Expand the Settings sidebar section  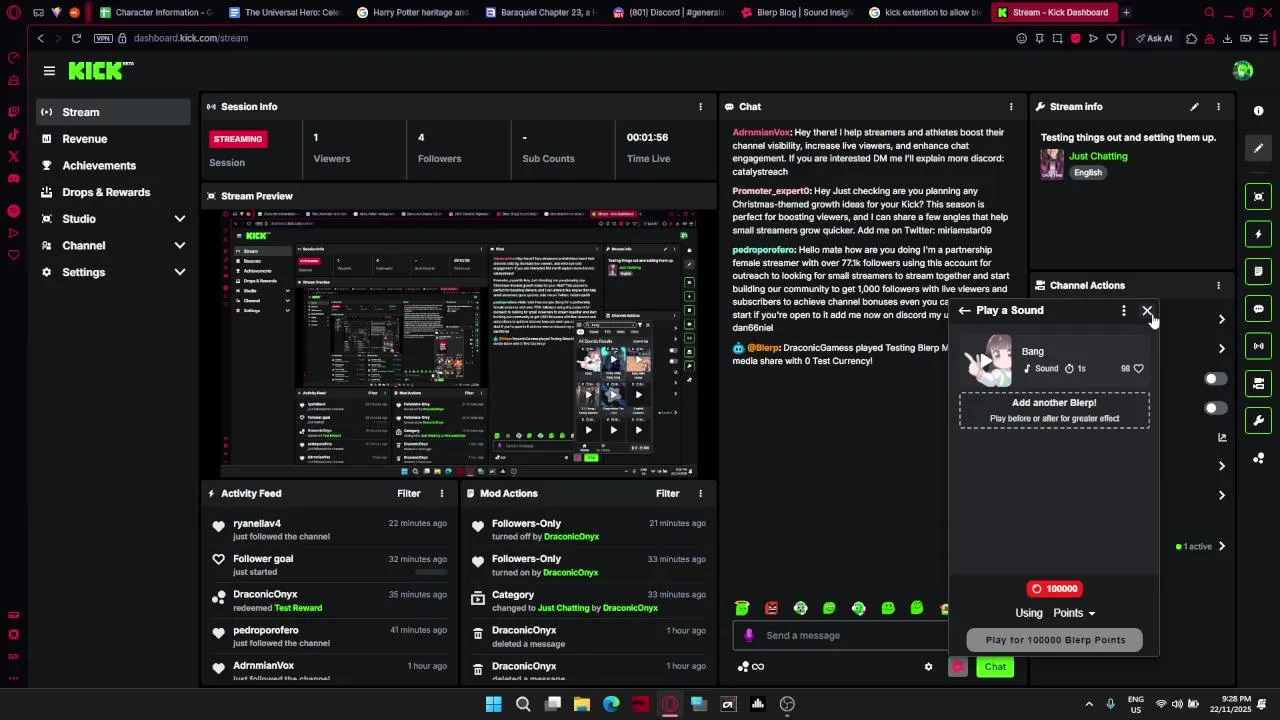click(x=180, y=272)
